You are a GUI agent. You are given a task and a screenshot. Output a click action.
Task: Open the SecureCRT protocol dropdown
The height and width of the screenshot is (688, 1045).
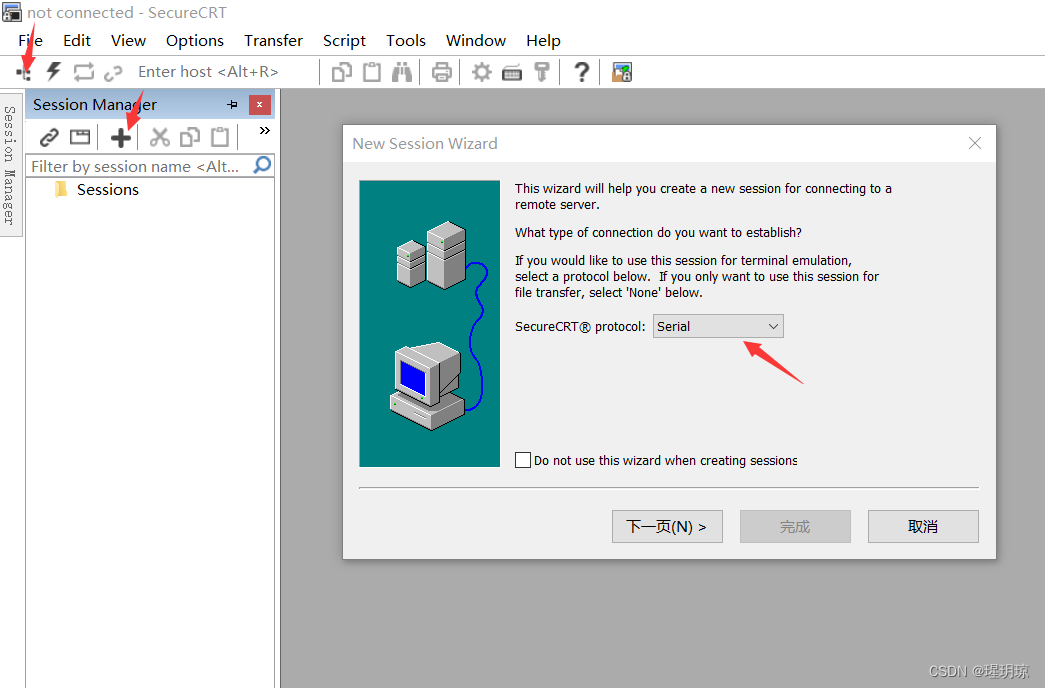click(x=718, y=326)
